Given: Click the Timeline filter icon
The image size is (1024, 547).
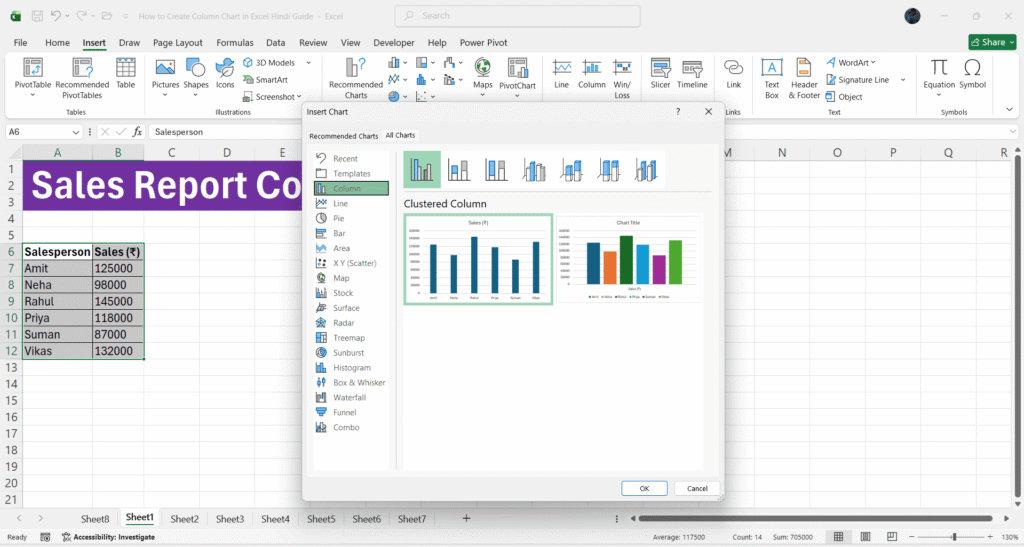Looking at the screenshot, I should pos(692,73).
